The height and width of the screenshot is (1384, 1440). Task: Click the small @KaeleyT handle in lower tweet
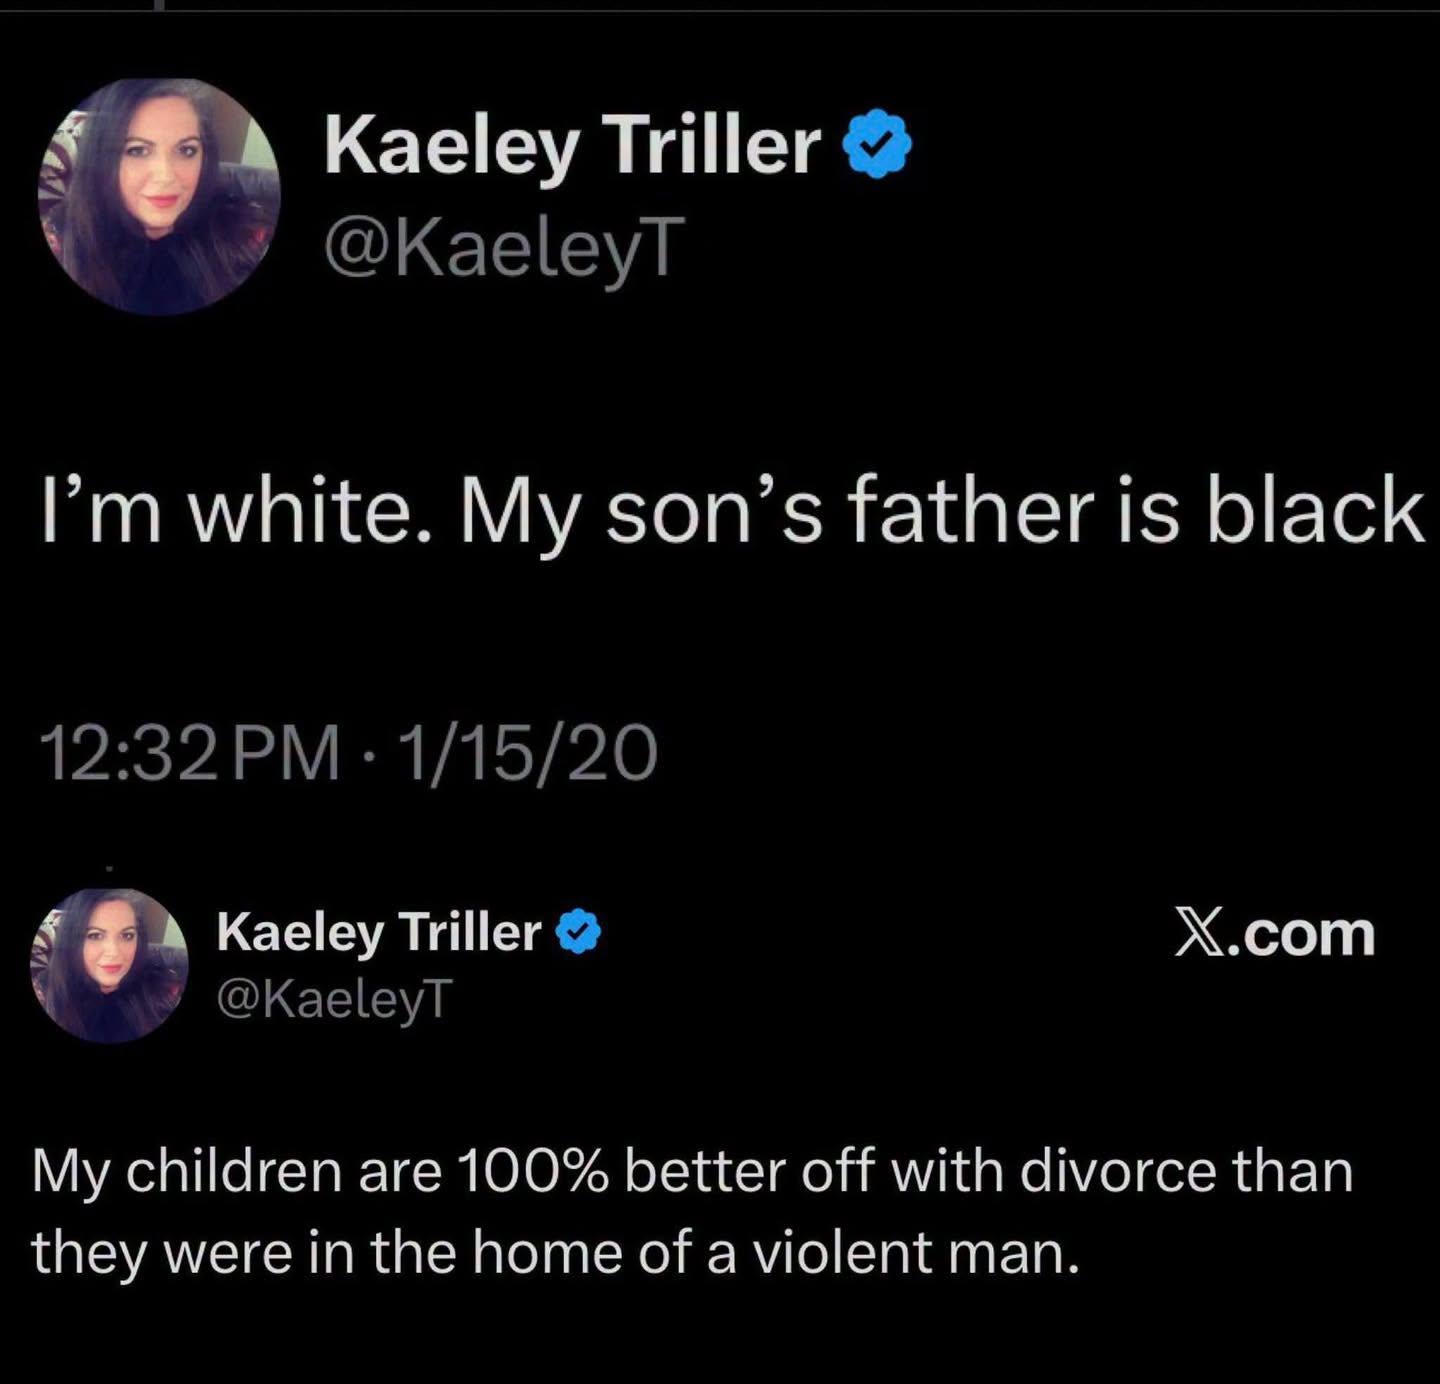[335, 998]
